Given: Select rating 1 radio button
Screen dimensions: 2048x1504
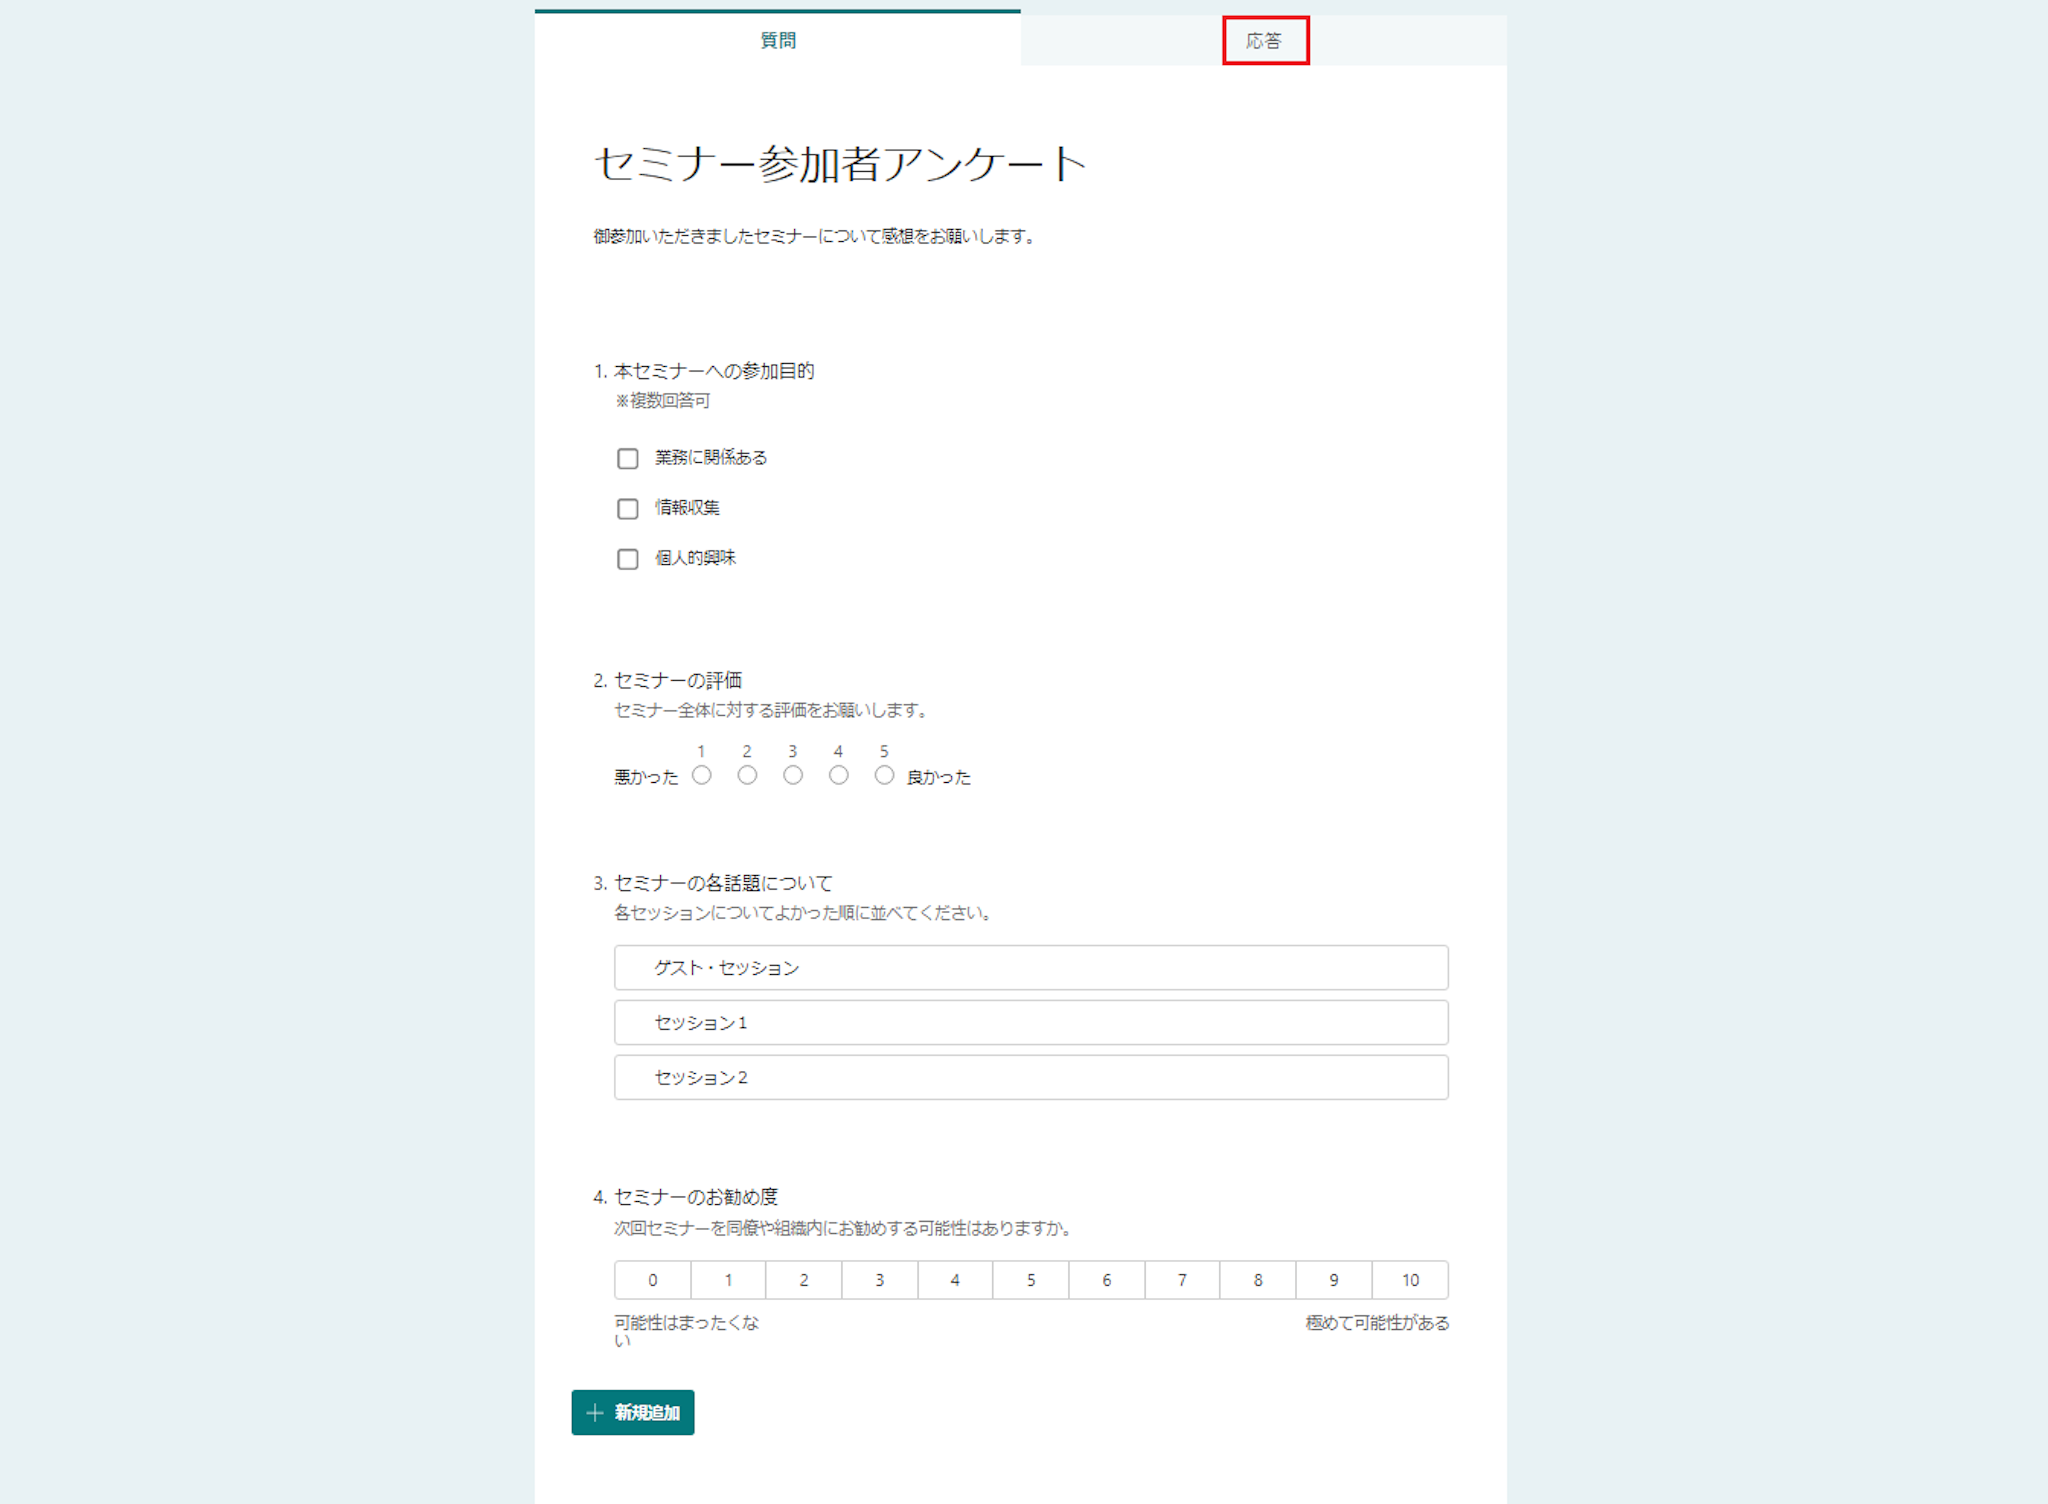Looking at the screenshot, I should 701,775.
